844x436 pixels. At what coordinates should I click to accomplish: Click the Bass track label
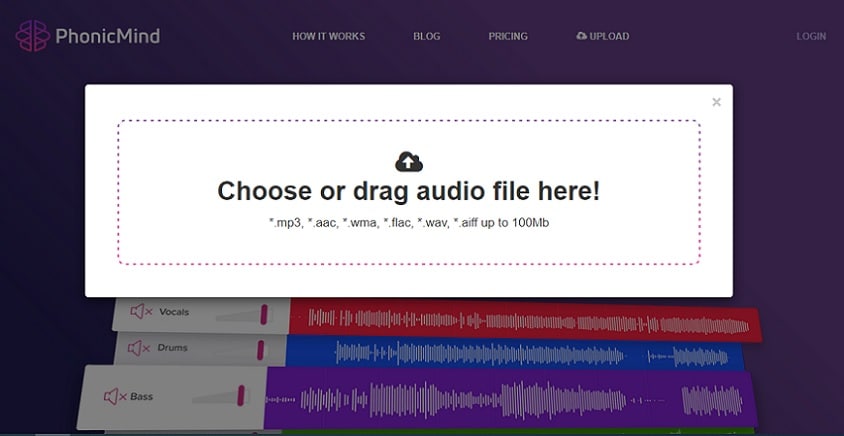click(x=142, y=397)
